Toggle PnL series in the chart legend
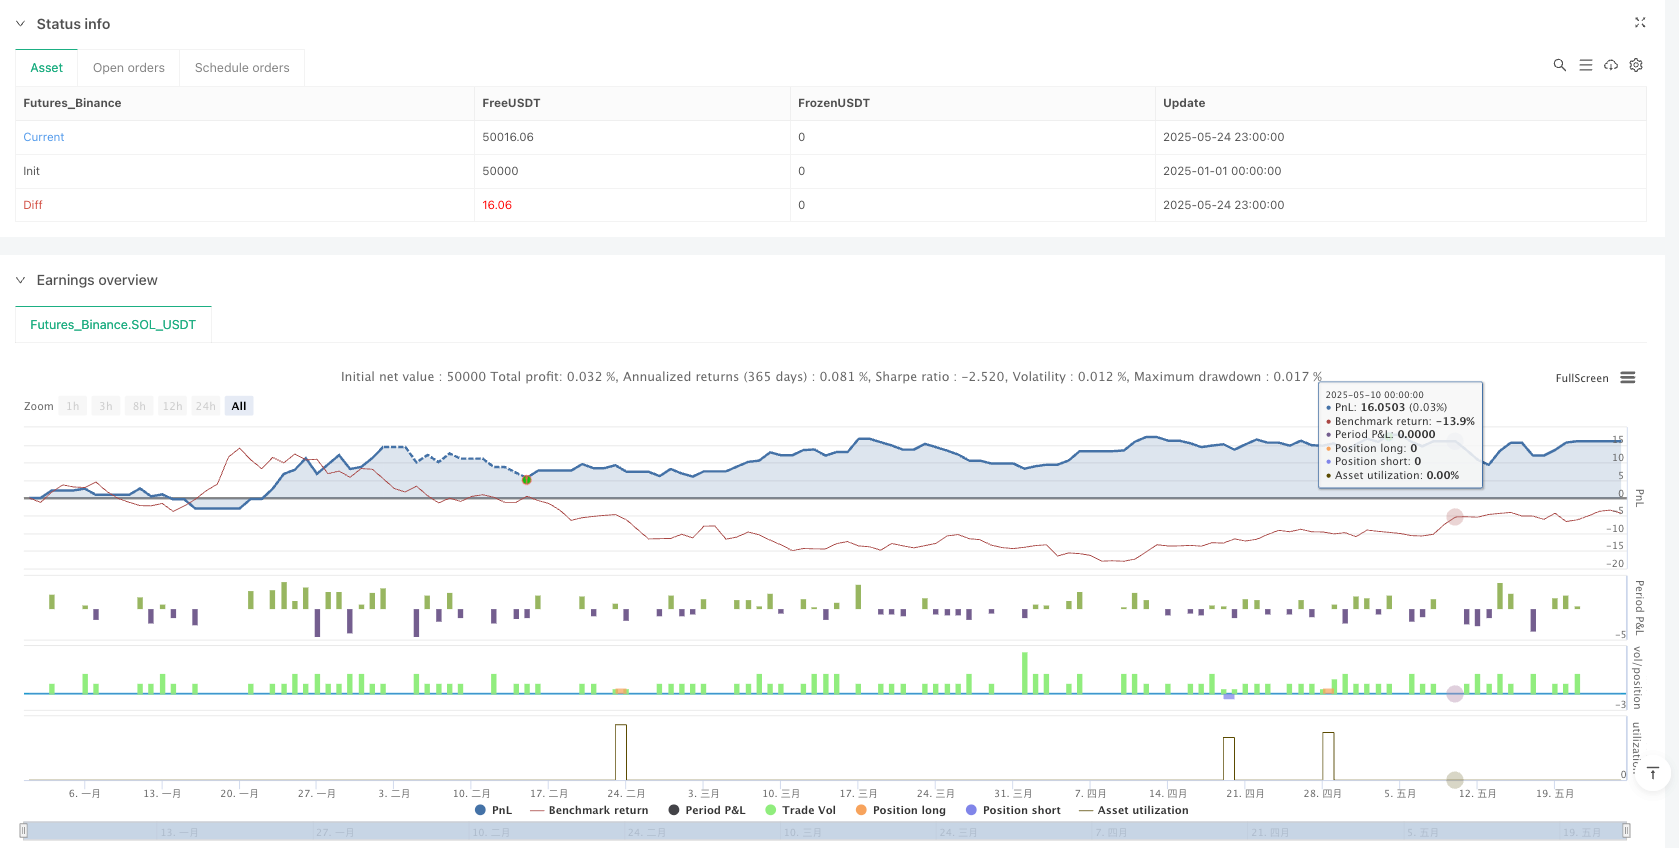 [x=493, y=810]
